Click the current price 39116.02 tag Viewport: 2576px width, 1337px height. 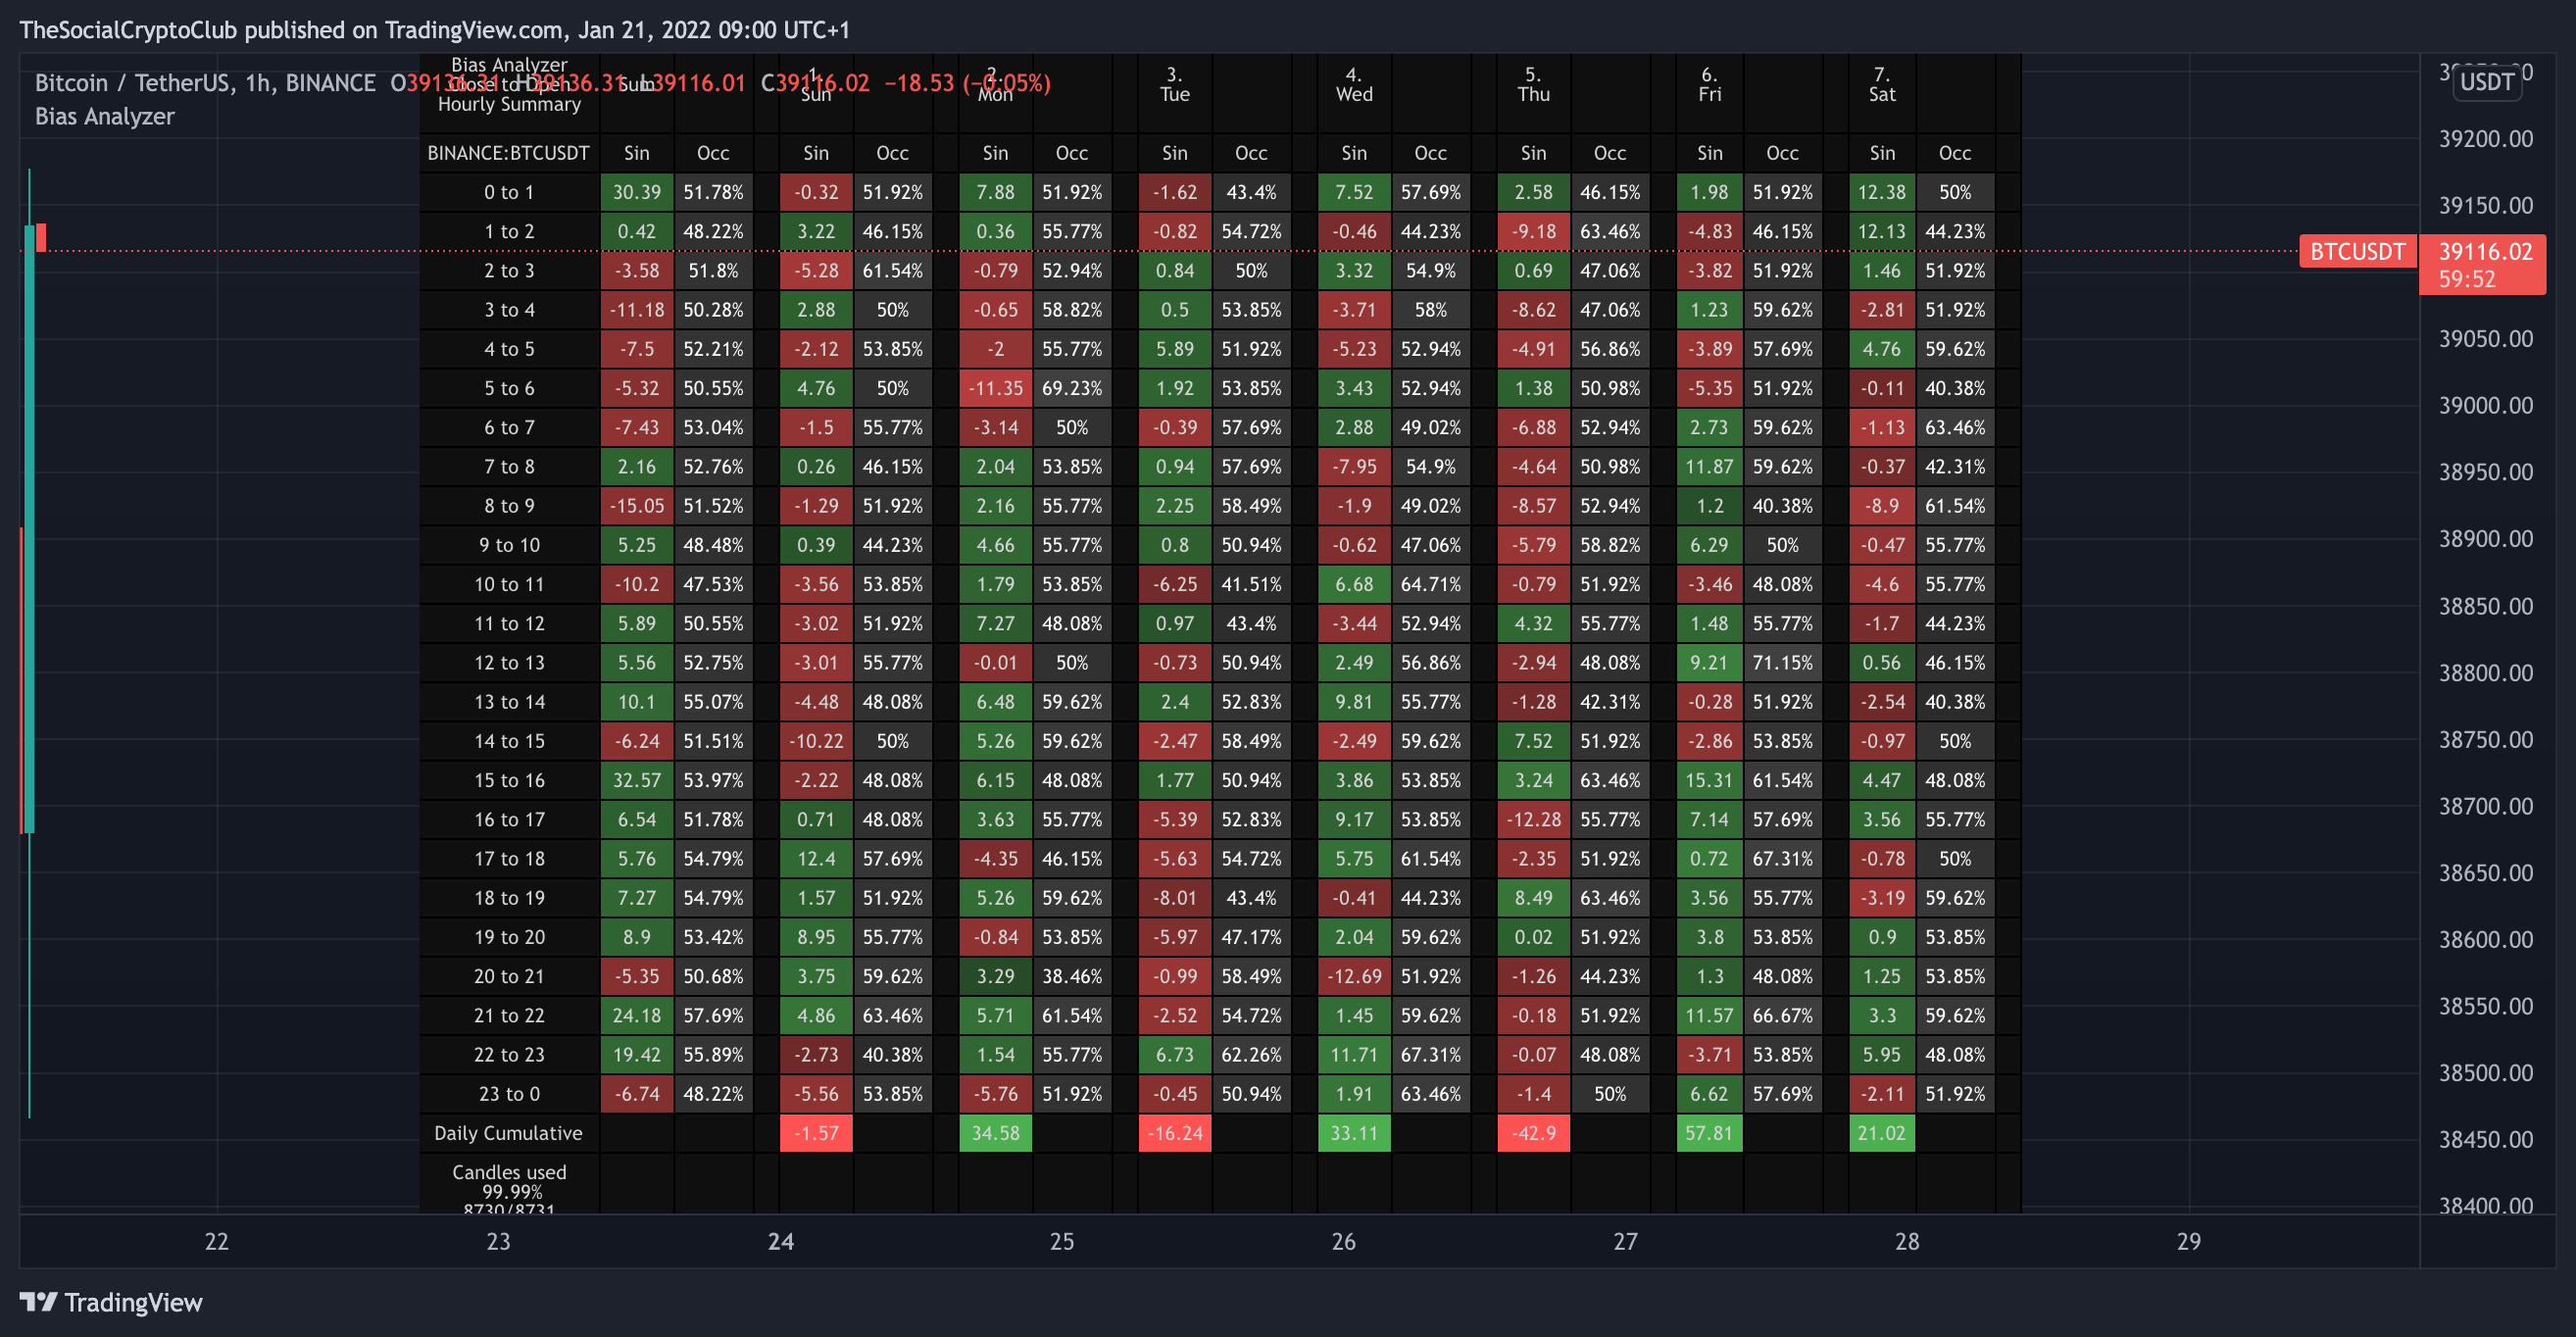[2482, 264]
